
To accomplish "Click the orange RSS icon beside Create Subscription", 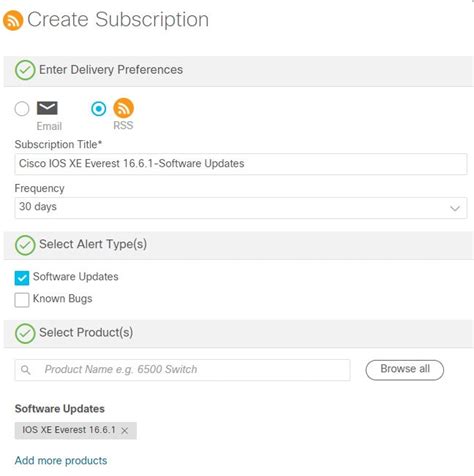I will pyautogui.click(x=13, y=20).
